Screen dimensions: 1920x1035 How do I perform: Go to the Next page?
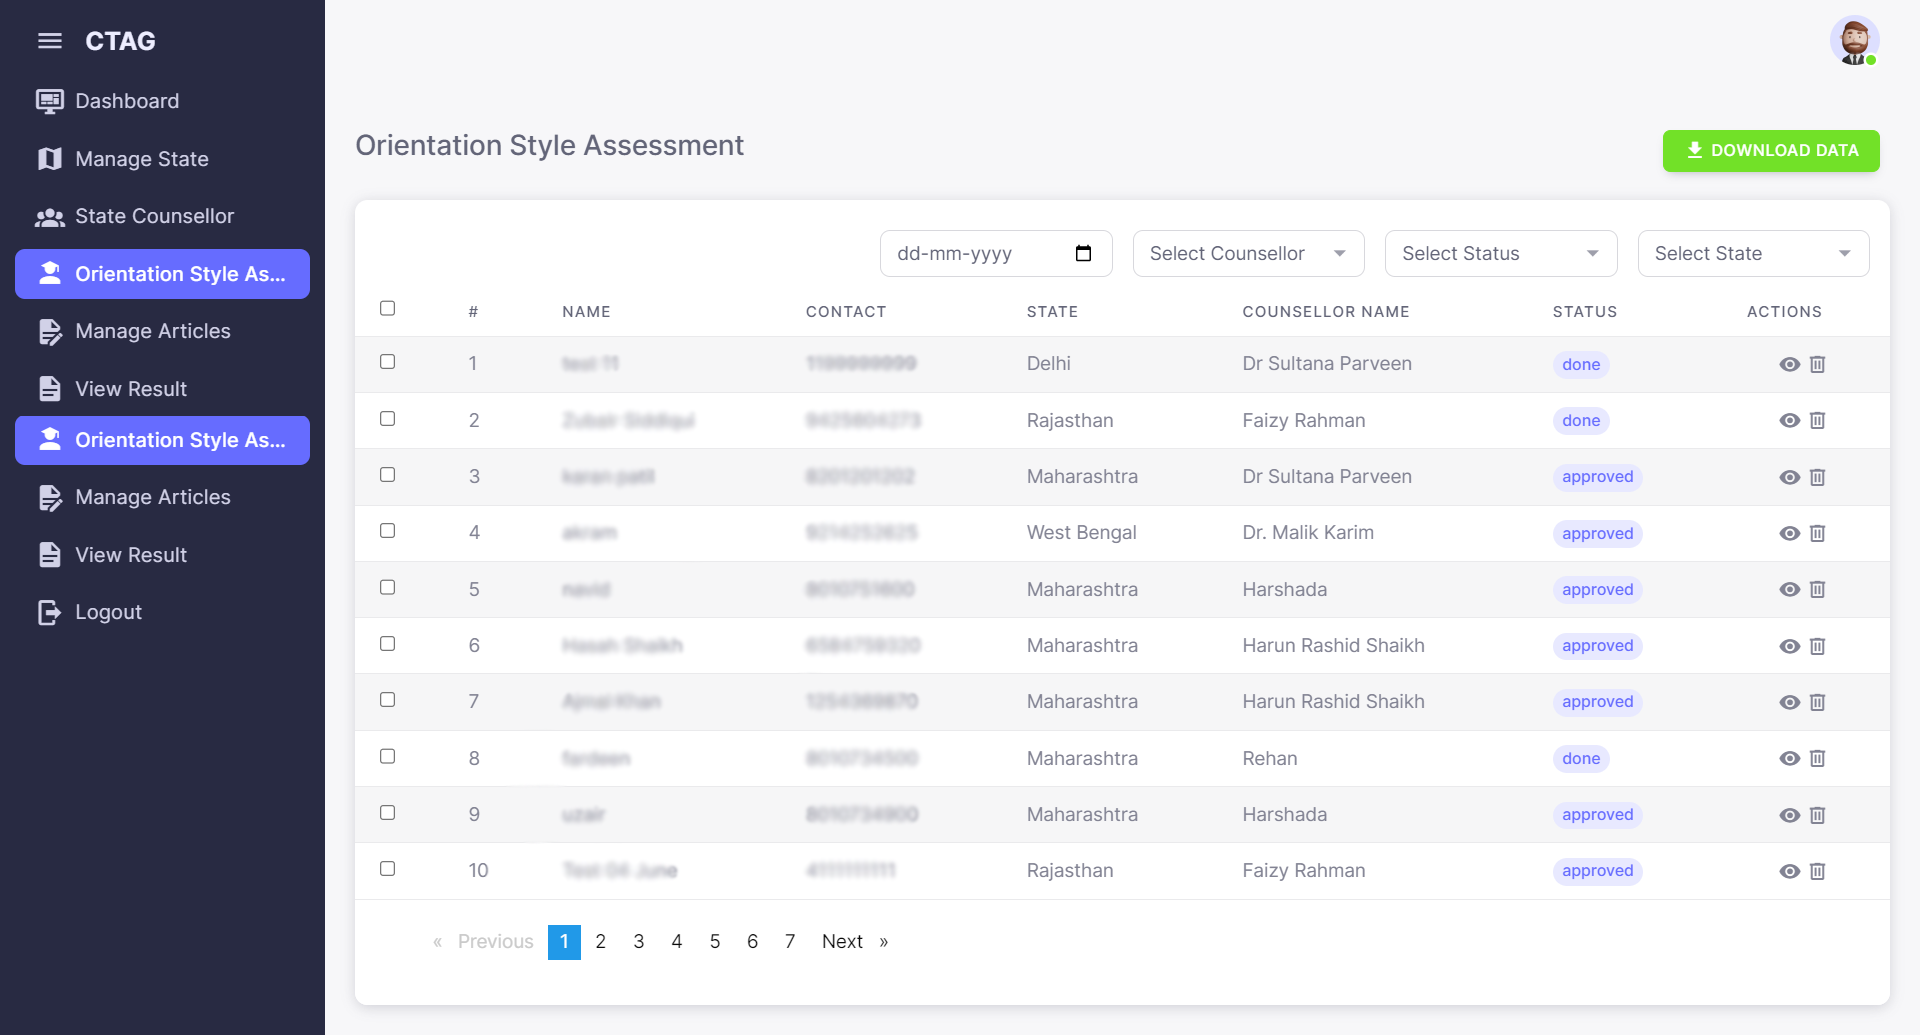point(855,942)
